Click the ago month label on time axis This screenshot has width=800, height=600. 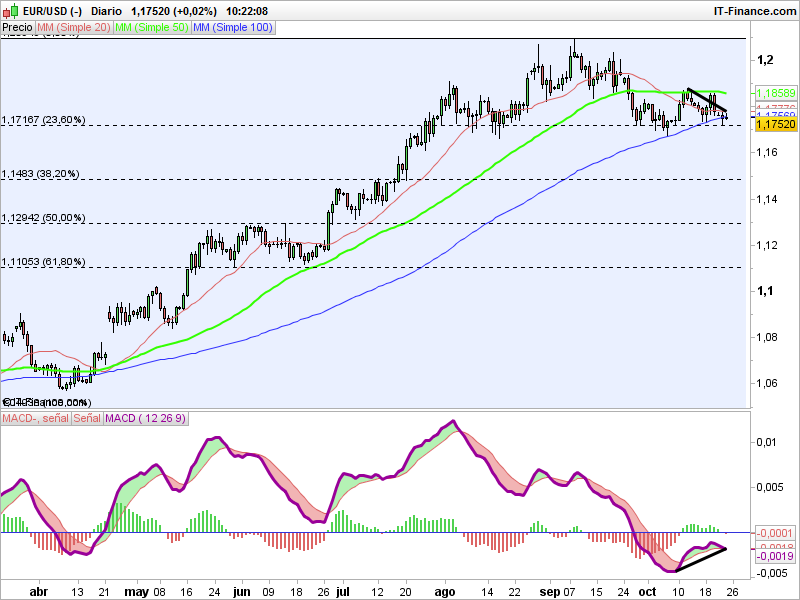pos(444,592)
